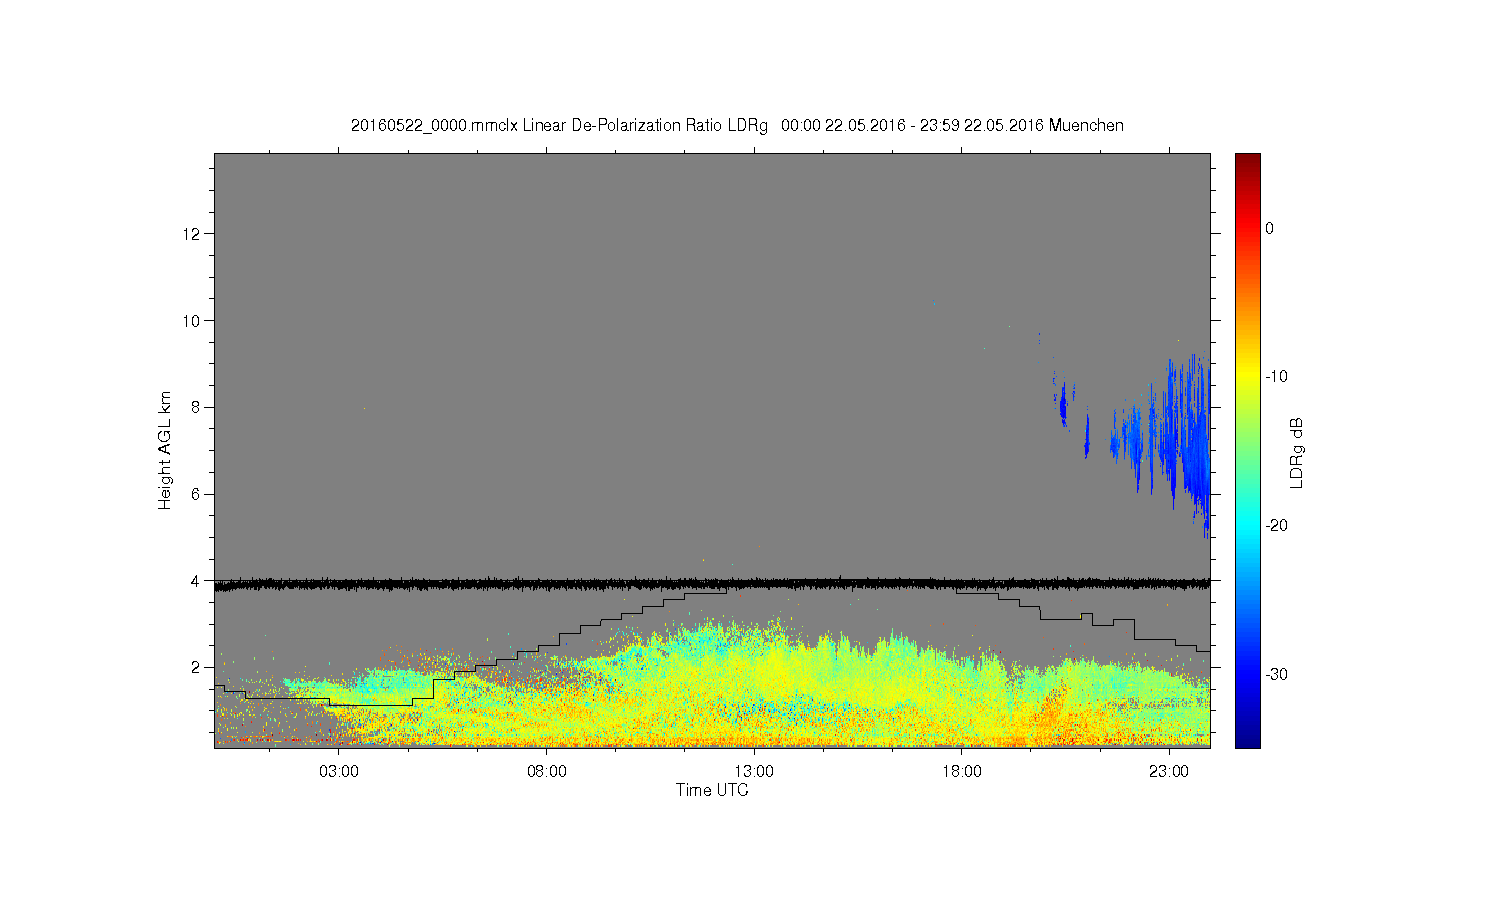Click the height tick label 2

pos(196,667)
